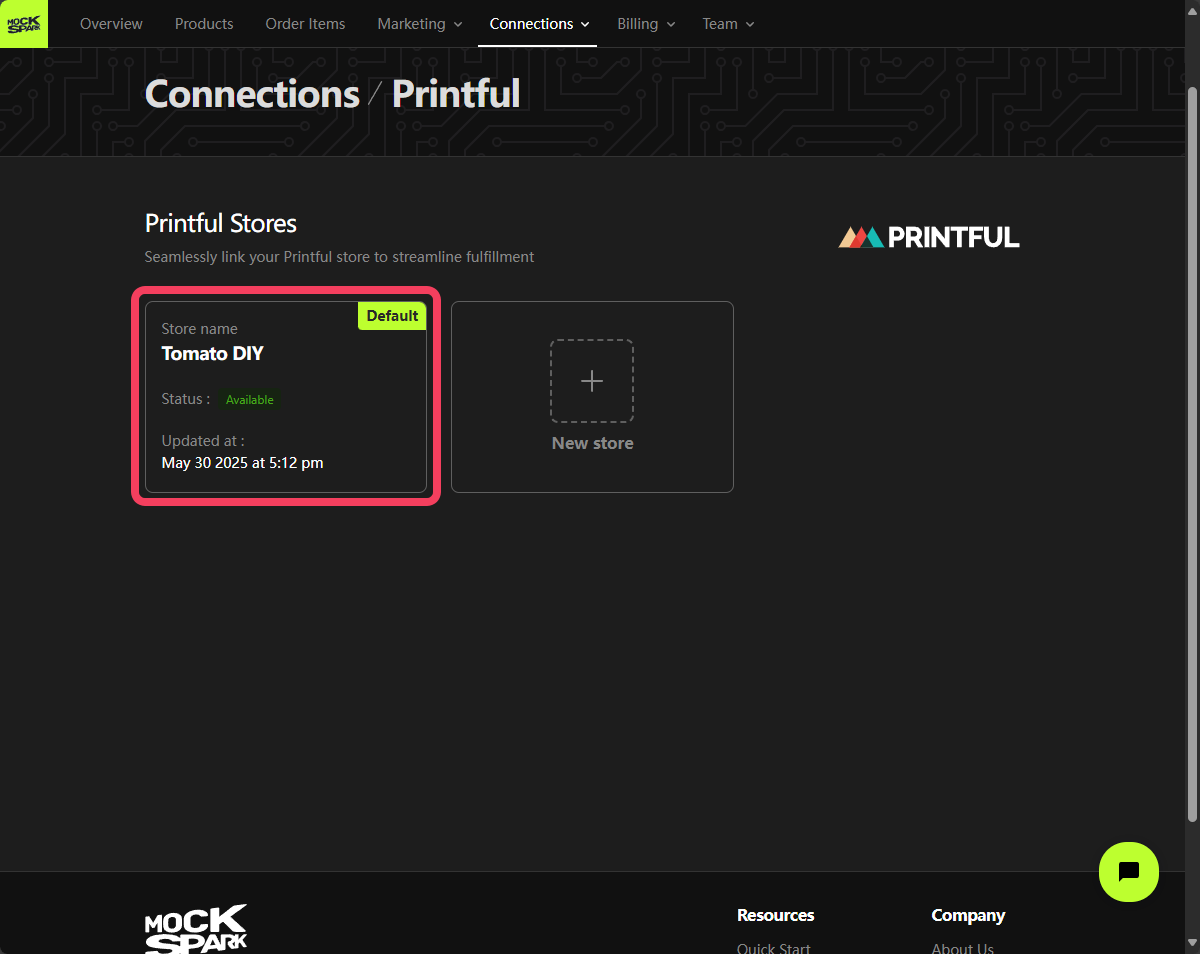
Task: Click the About Us footer link
Action: click(962, 948)
